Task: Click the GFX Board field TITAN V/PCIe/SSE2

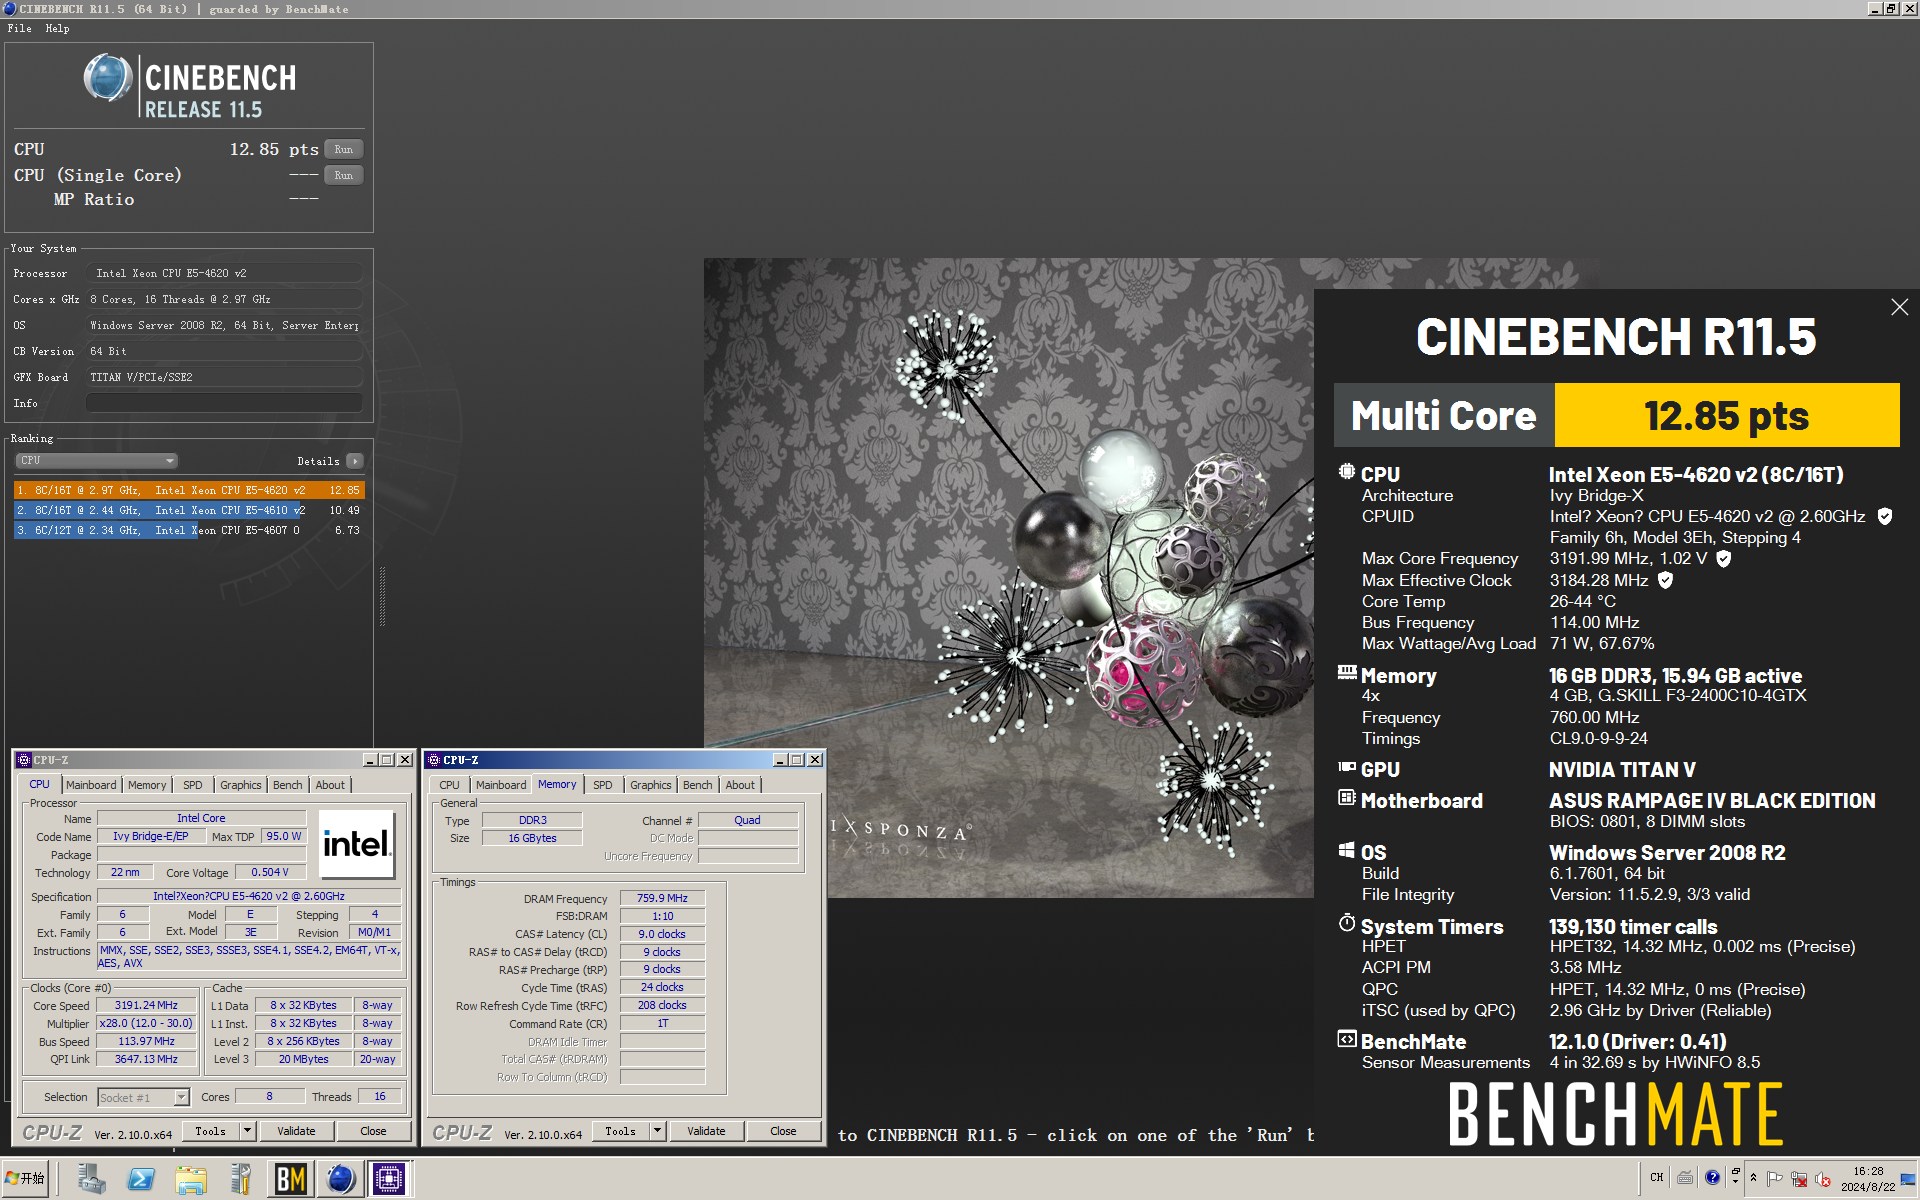Action: 224,377
